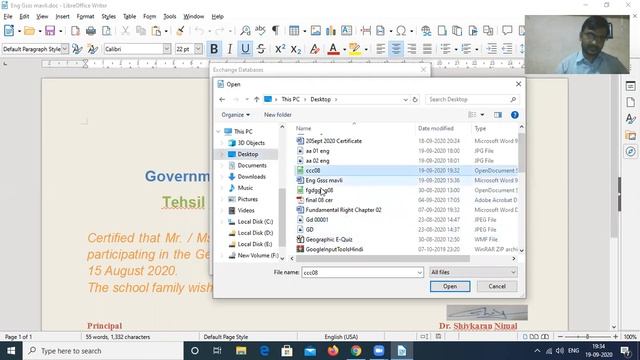This screenshot has width=640, height=360.
Task: Toggle Italic formatting button
Action: 229,49
